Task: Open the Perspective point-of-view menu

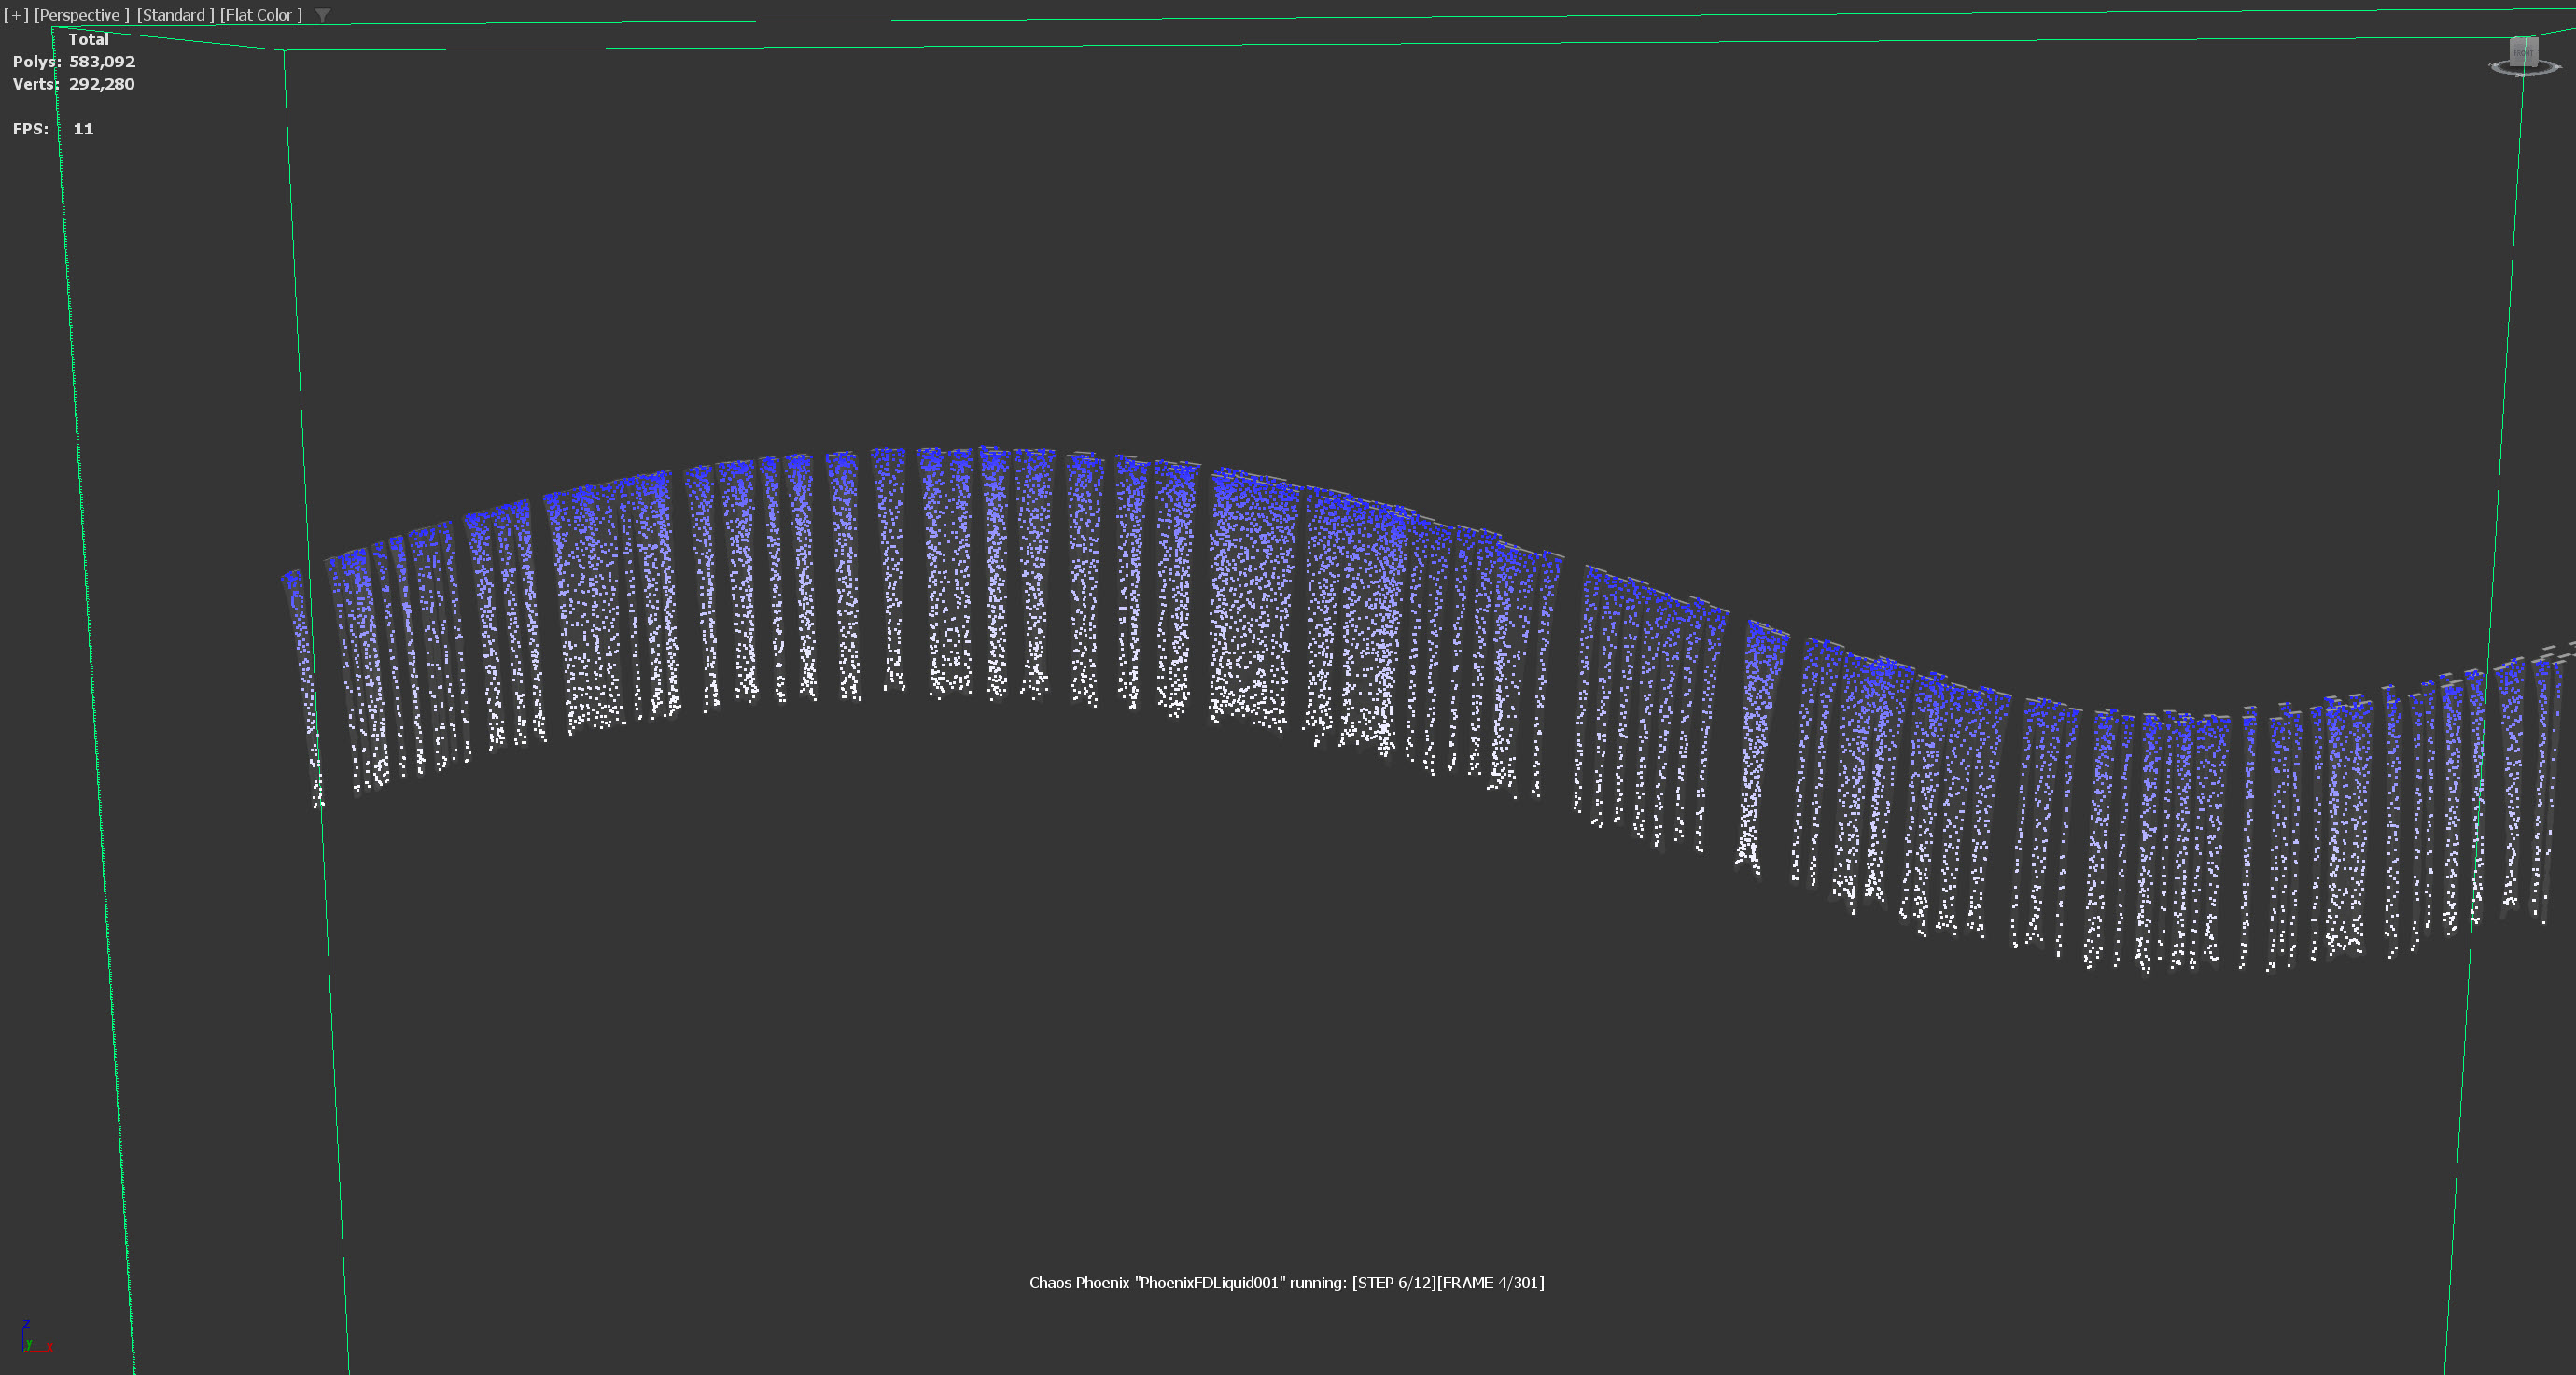Action: pos(81,15)
